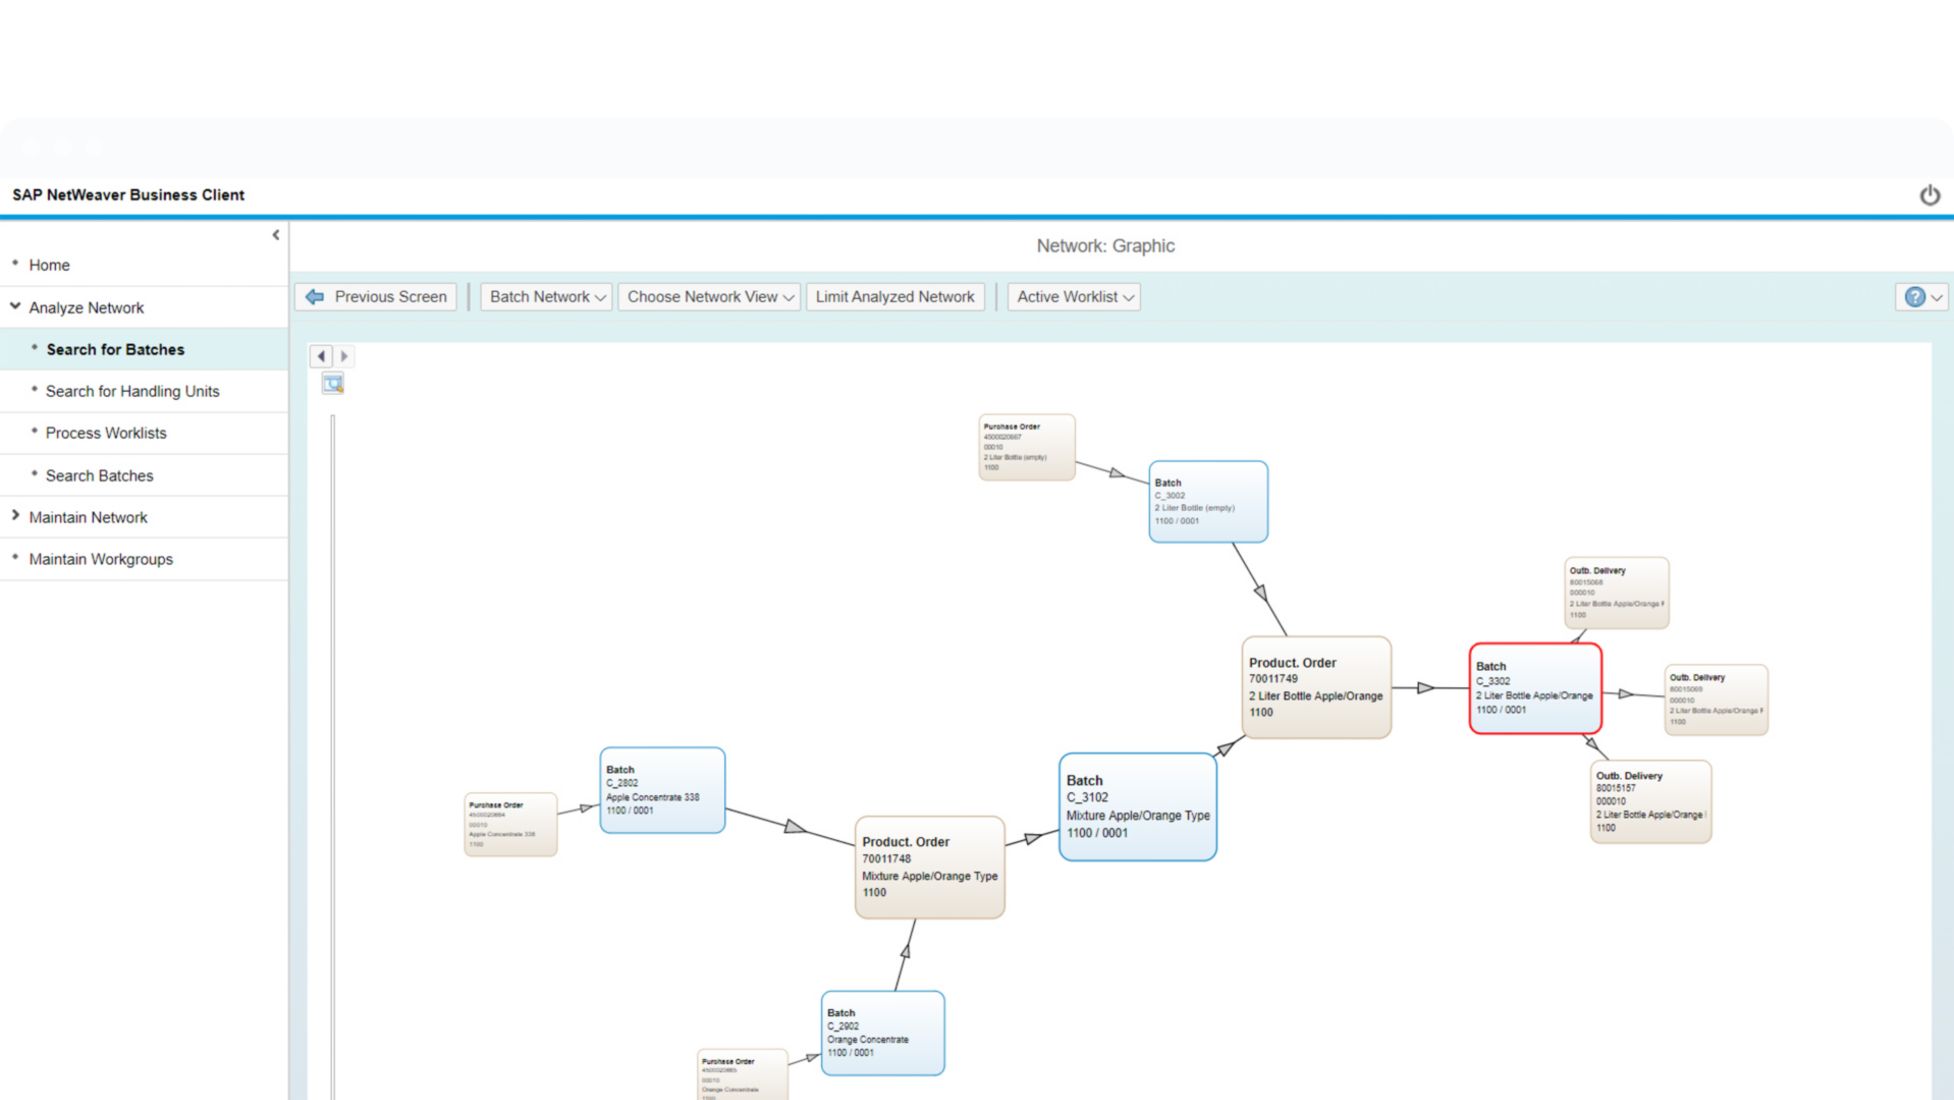Open Search for Handling Units
This screenshot has width=1954, height=1100.
pyautogui.click(x=132, y=391)
